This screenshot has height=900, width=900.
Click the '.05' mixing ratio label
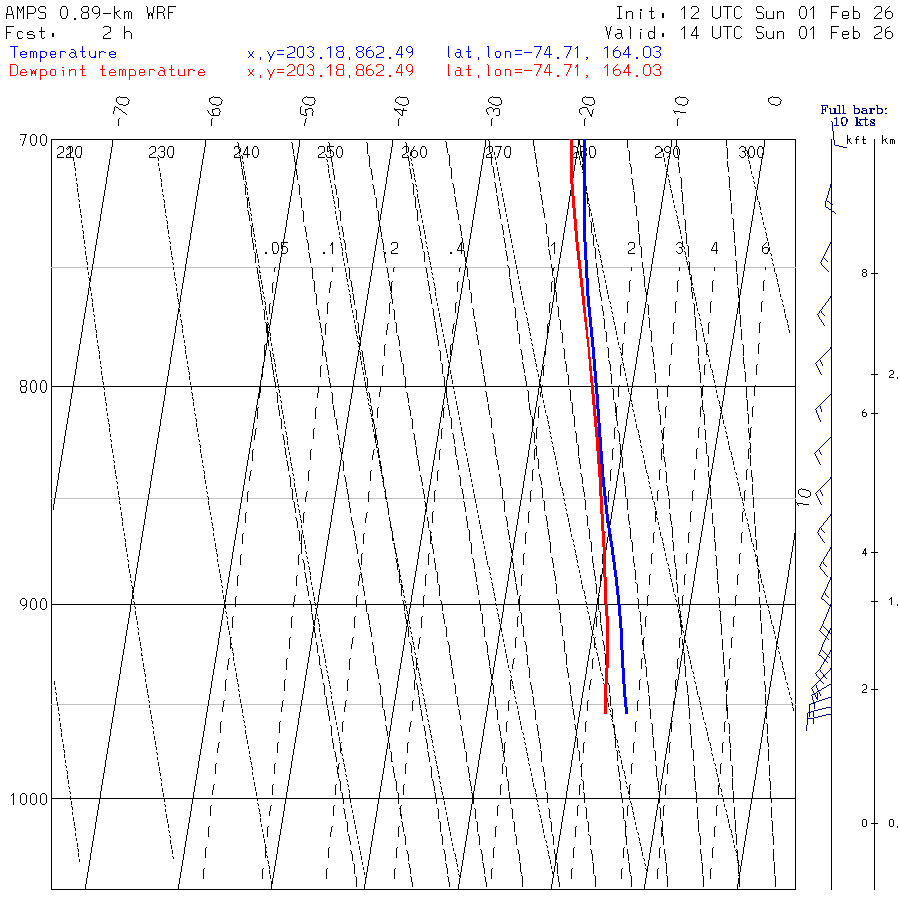pyautogui.click(x=277, y=249)
